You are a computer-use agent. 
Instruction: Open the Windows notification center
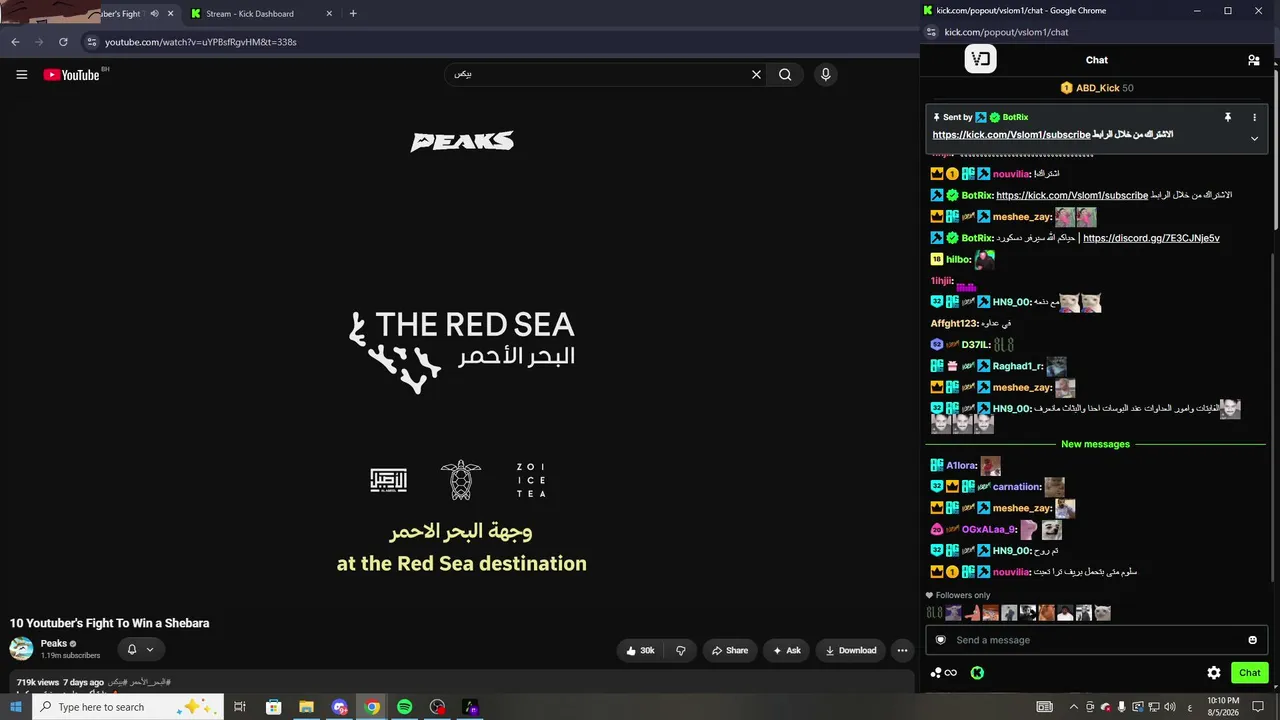tap(1257, 707)
